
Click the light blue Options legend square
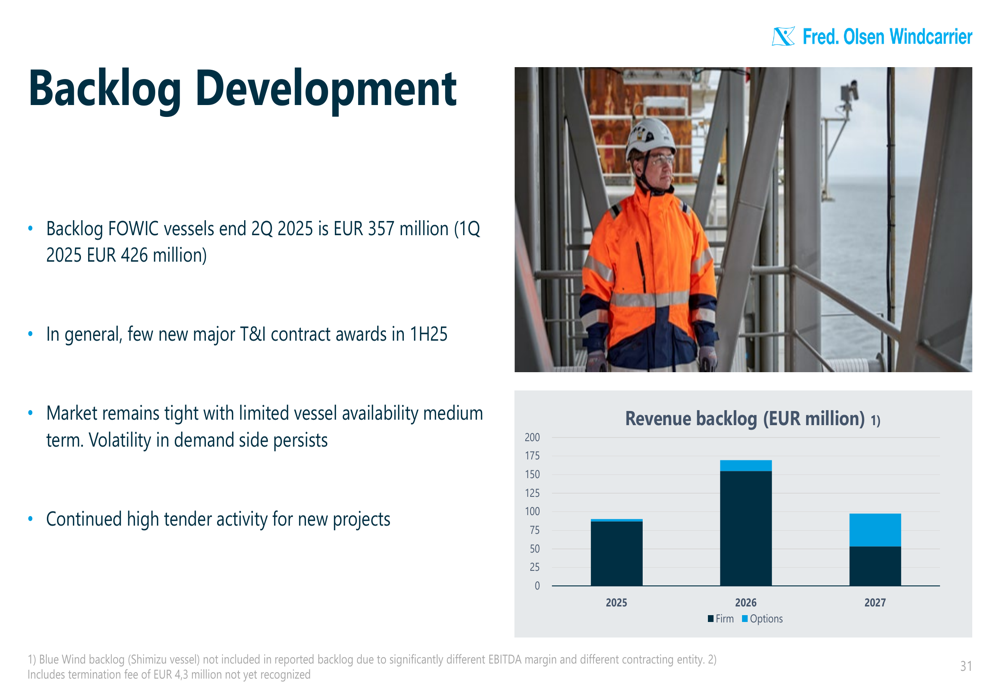745,619
